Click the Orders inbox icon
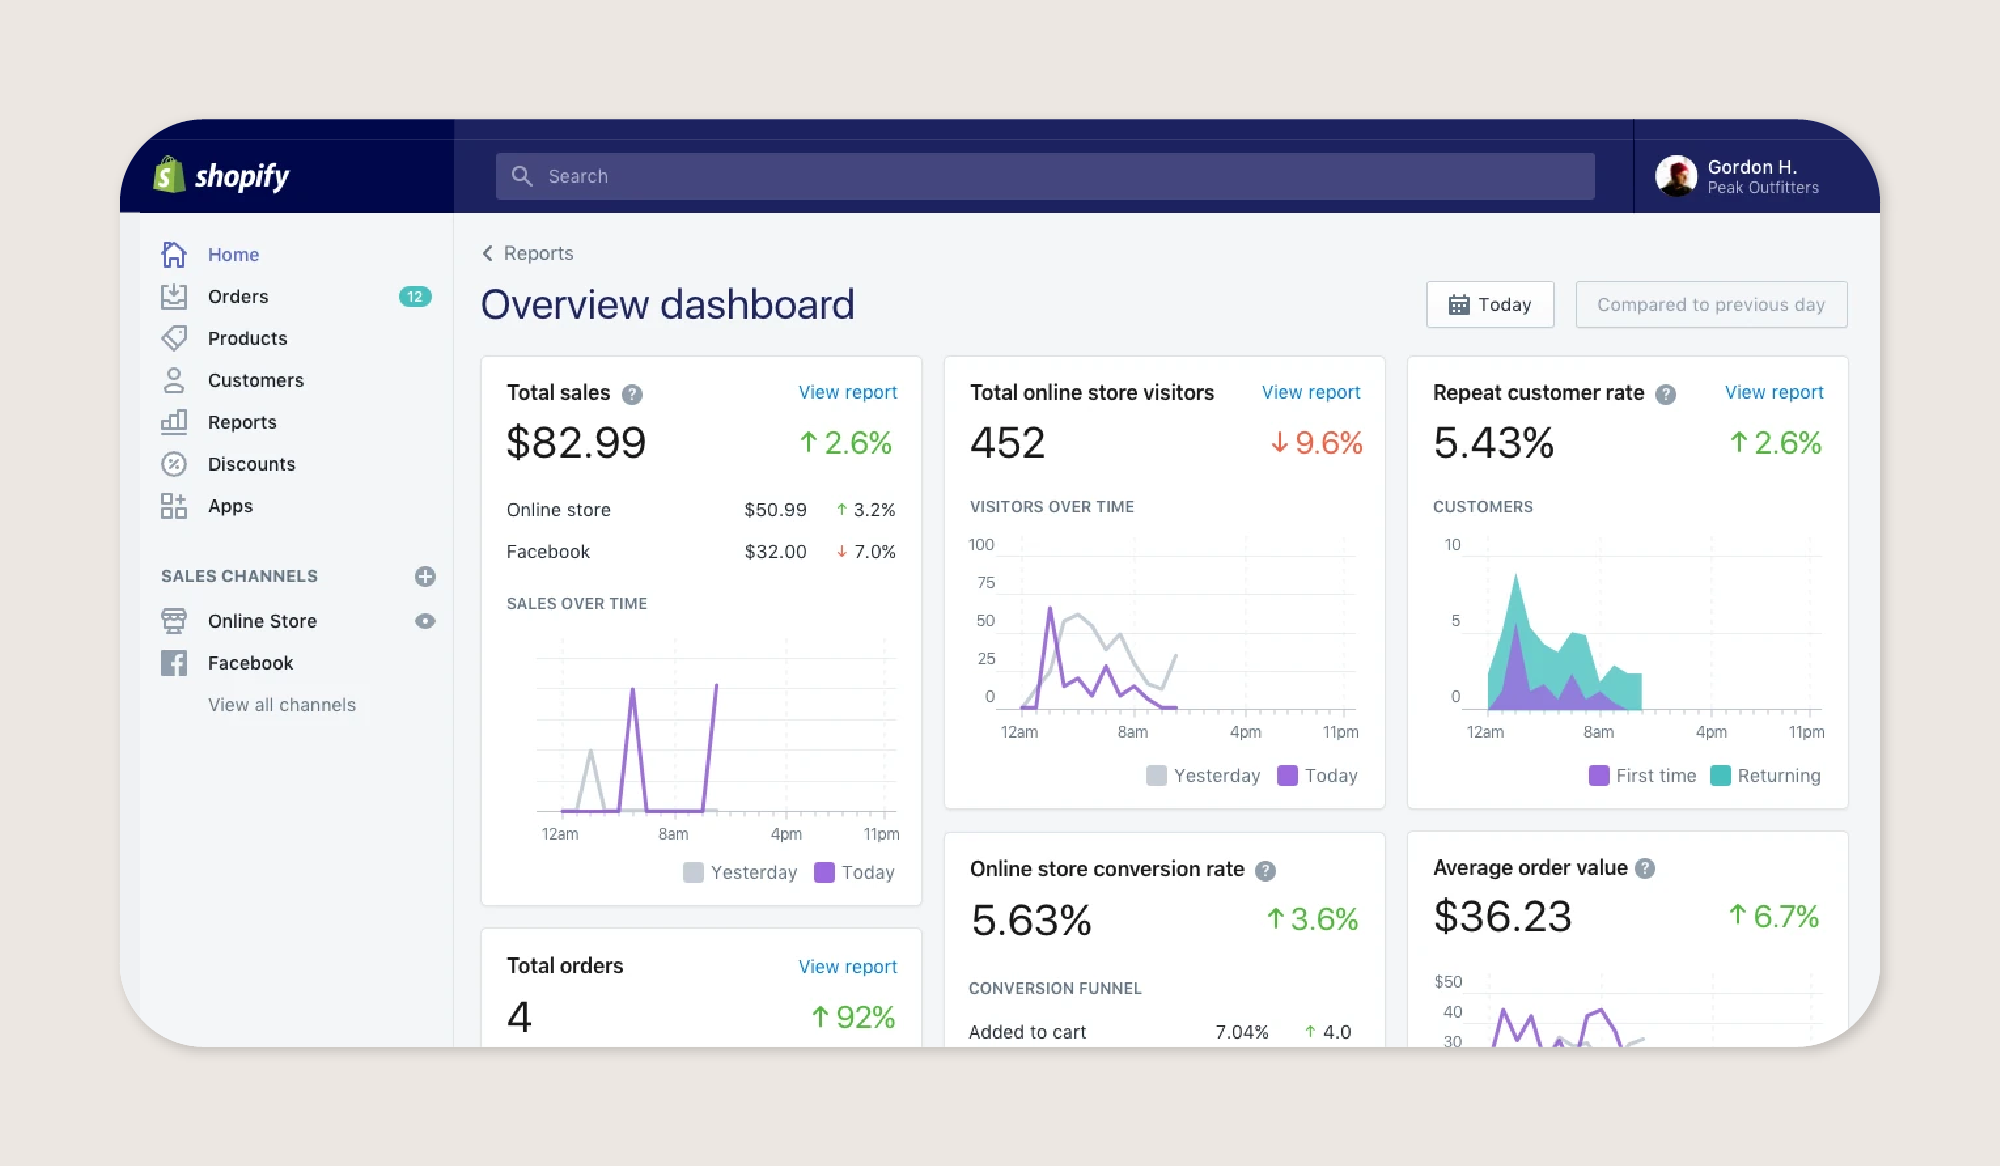The height and width of the screenshot is (1166, 2000). 174,297
